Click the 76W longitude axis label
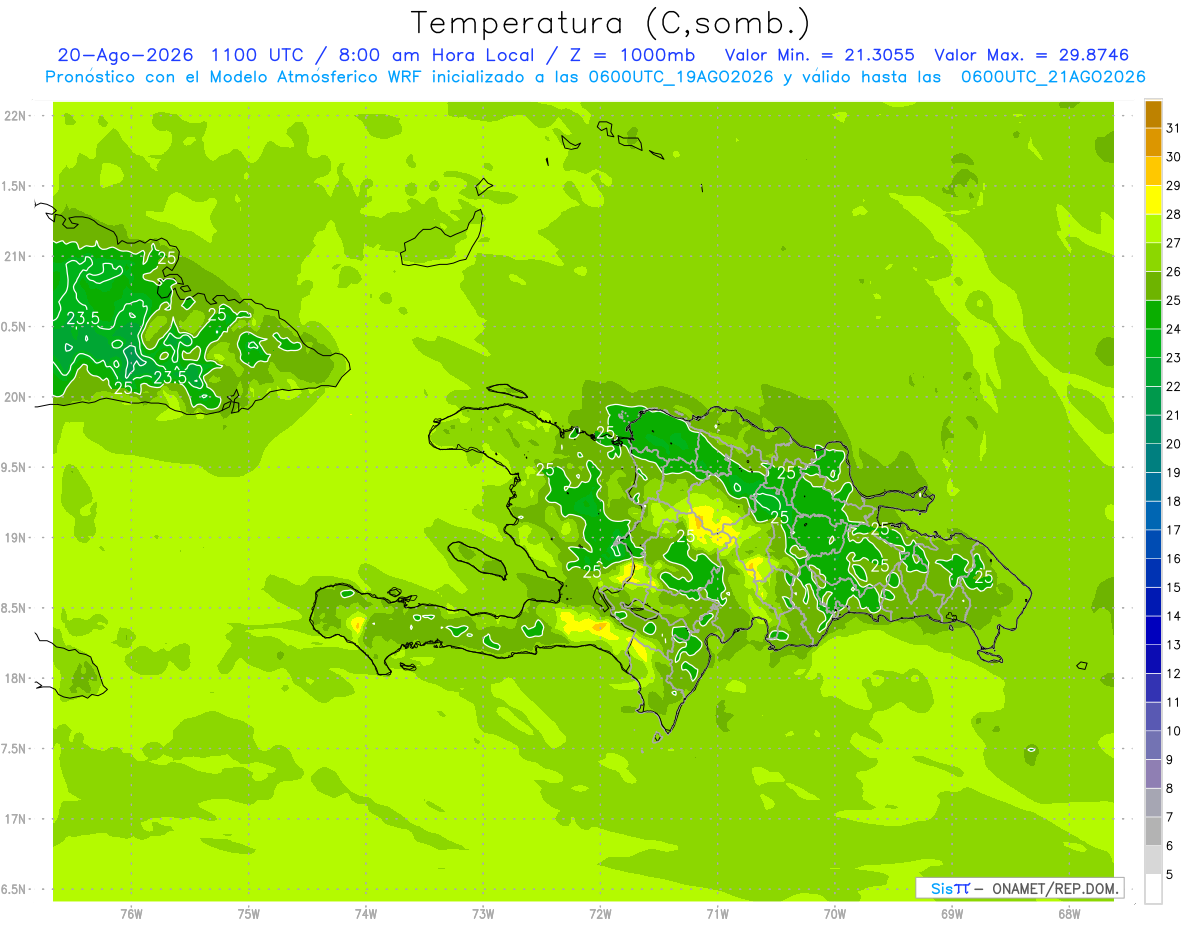1200x927 pixels. click(131, 914)
